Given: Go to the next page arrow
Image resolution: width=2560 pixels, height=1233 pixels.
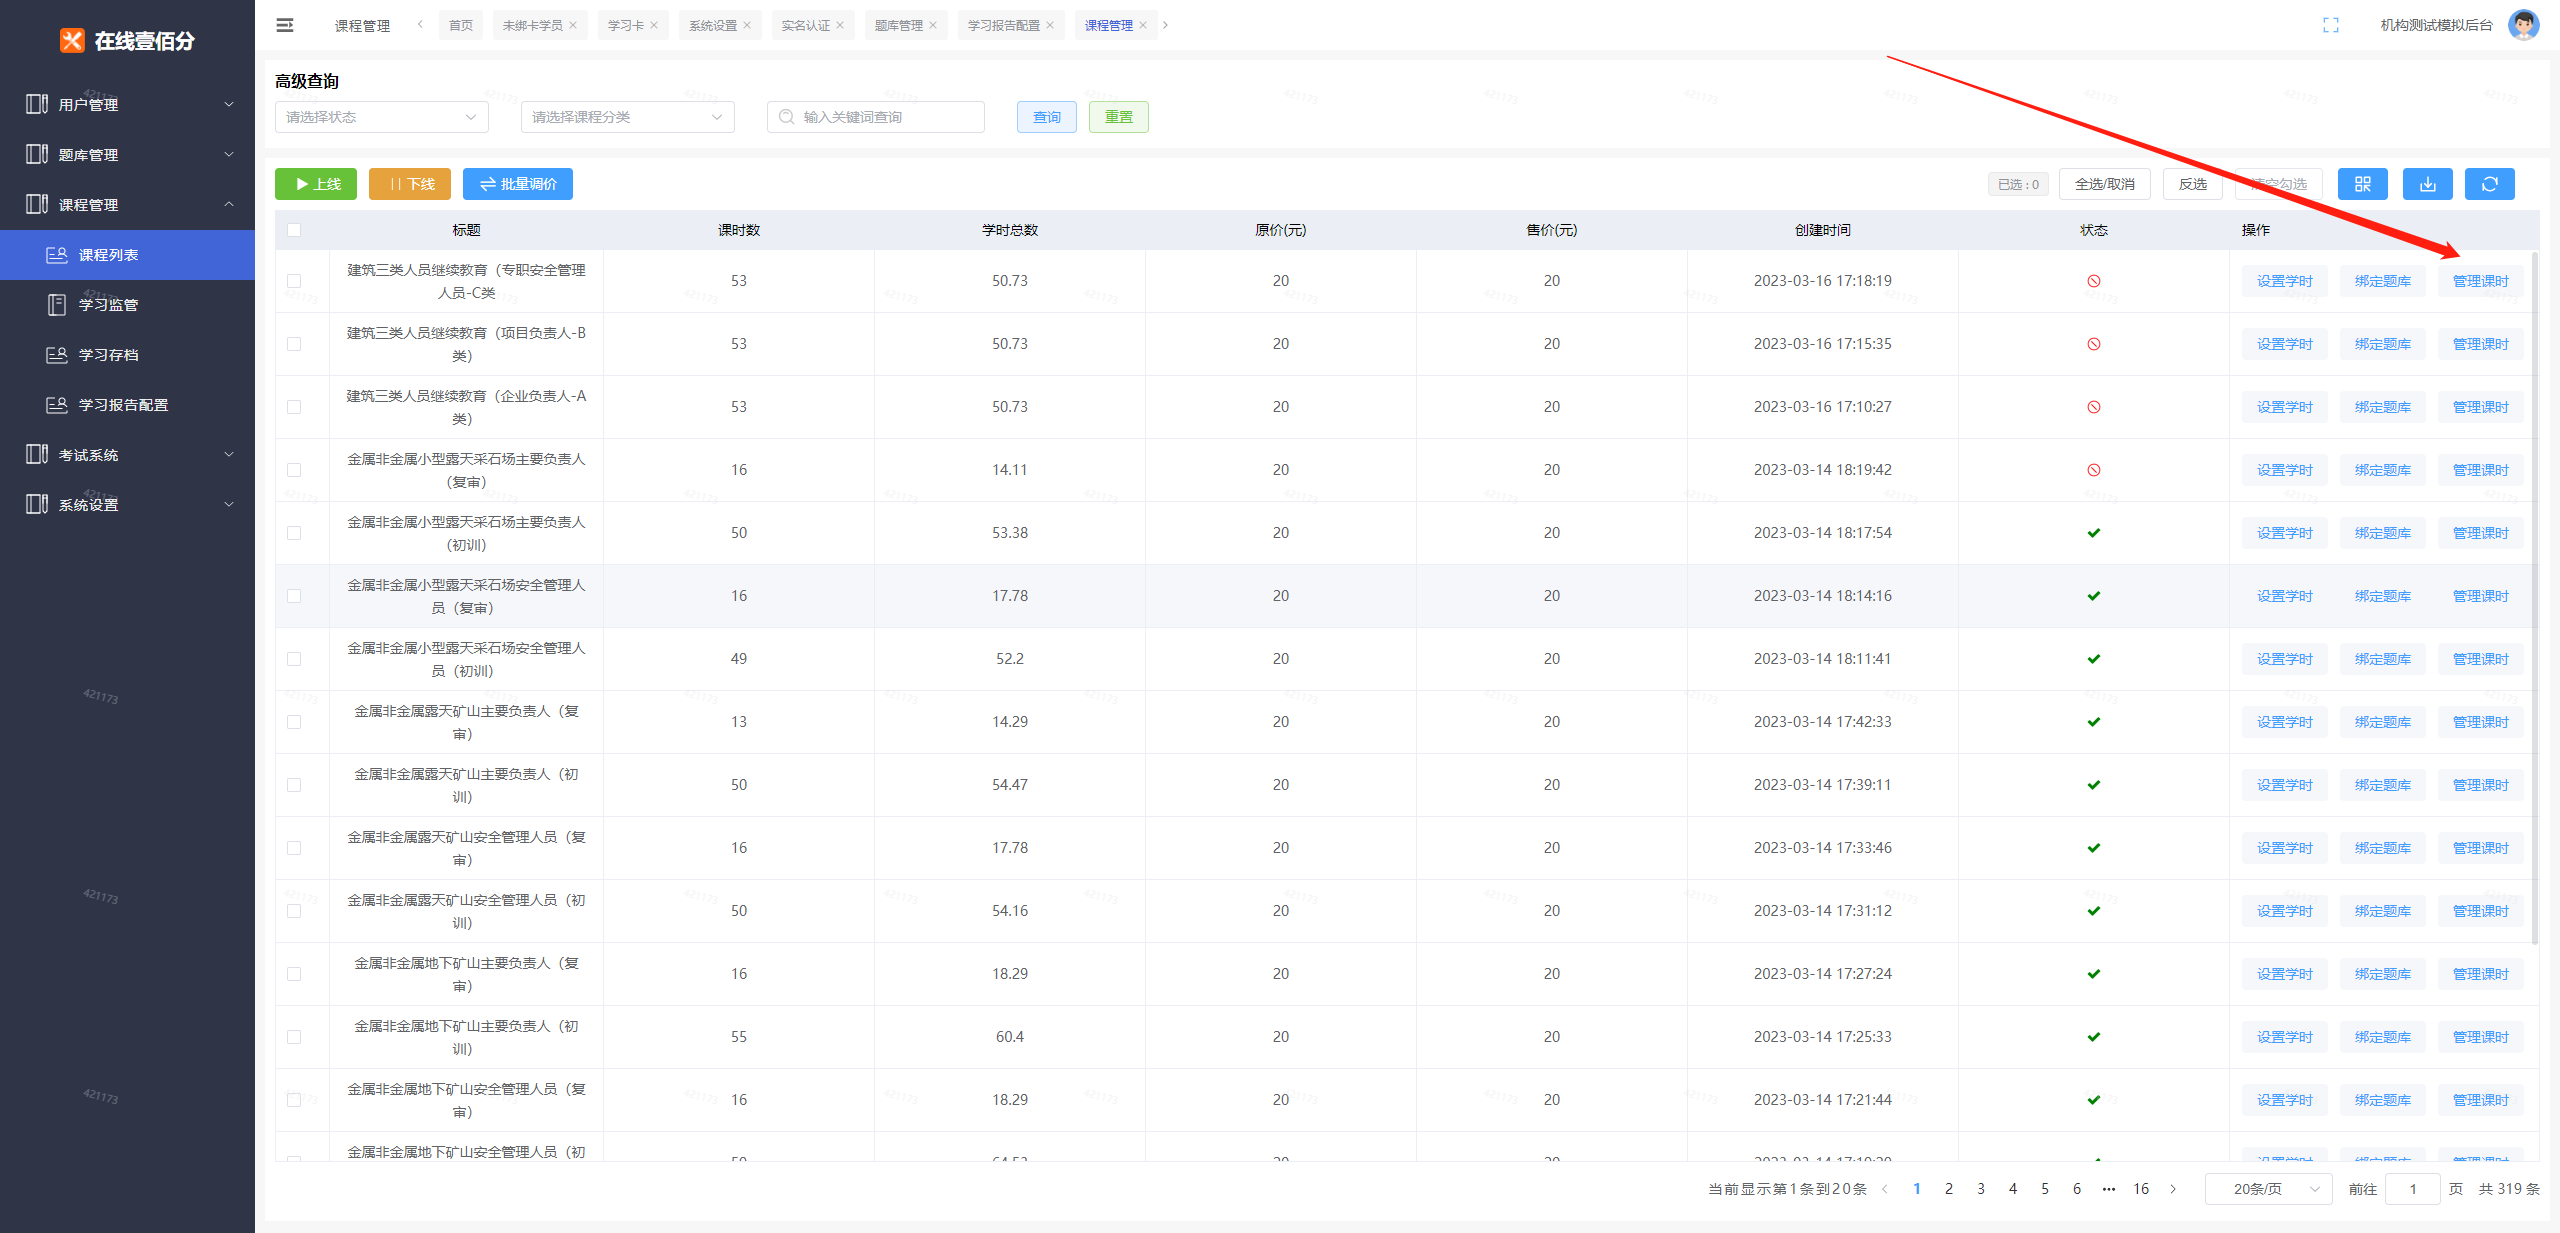Looking at the screenshot, I should pos(2173,1189).
